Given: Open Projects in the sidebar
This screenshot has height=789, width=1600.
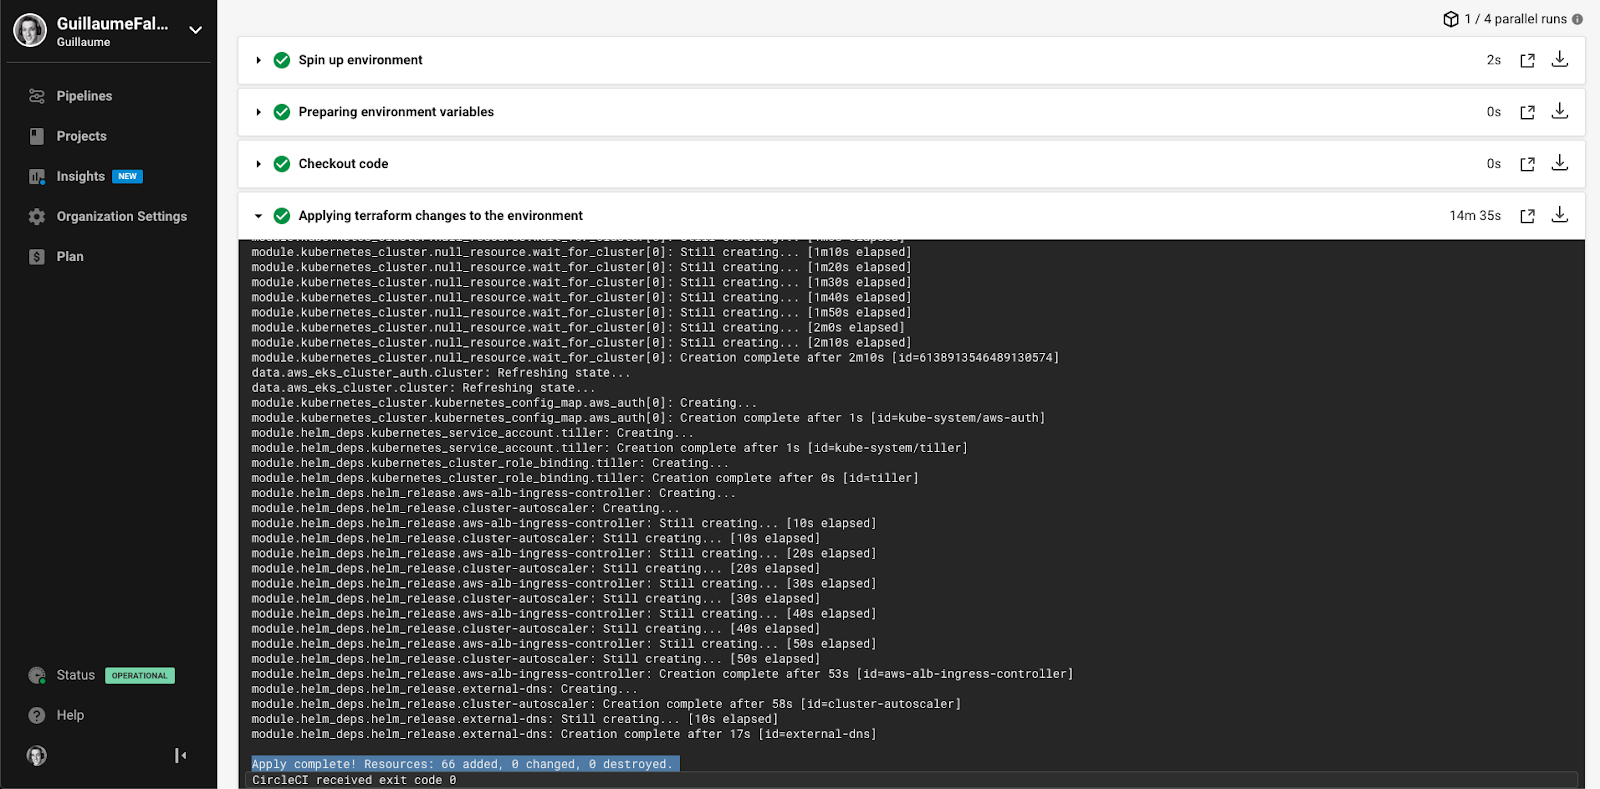Looking at the screenshot, I should pos(81,136).
